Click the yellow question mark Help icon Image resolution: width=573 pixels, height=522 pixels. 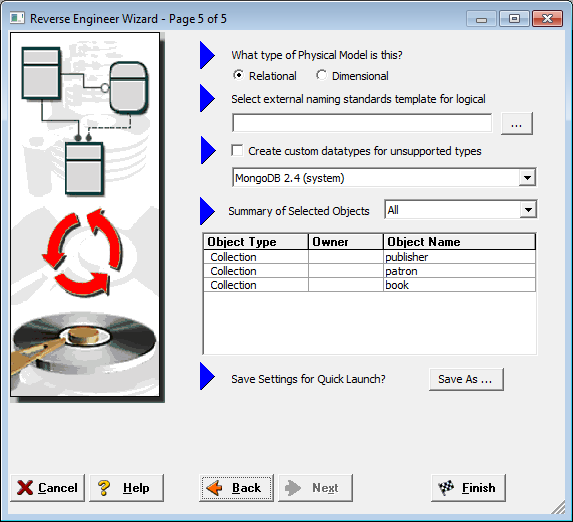pos(104,488)
